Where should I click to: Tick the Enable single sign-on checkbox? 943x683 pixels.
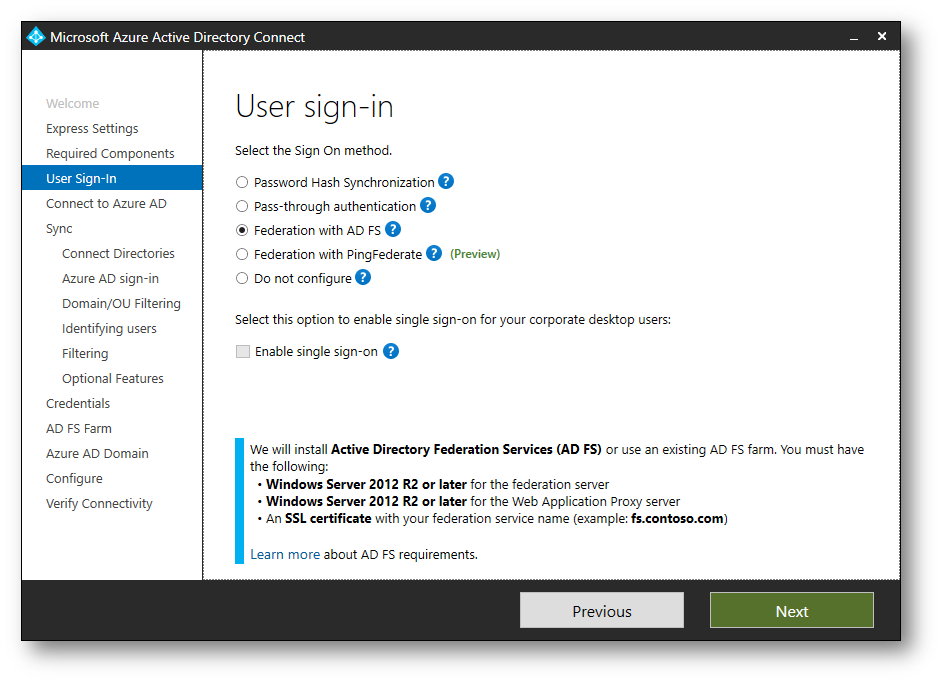coord(243,352)
